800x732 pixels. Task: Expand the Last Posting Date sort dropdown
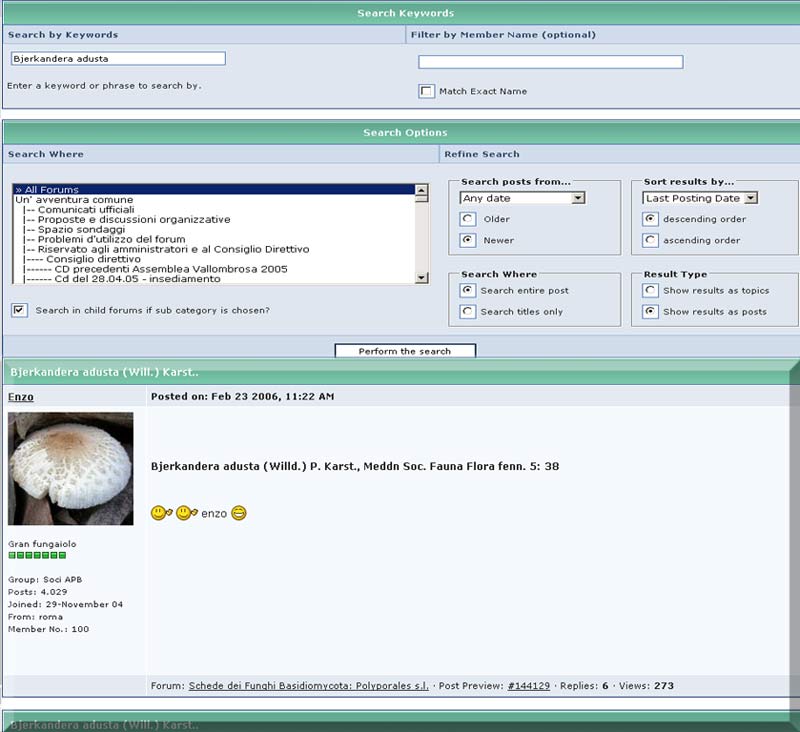700,198
